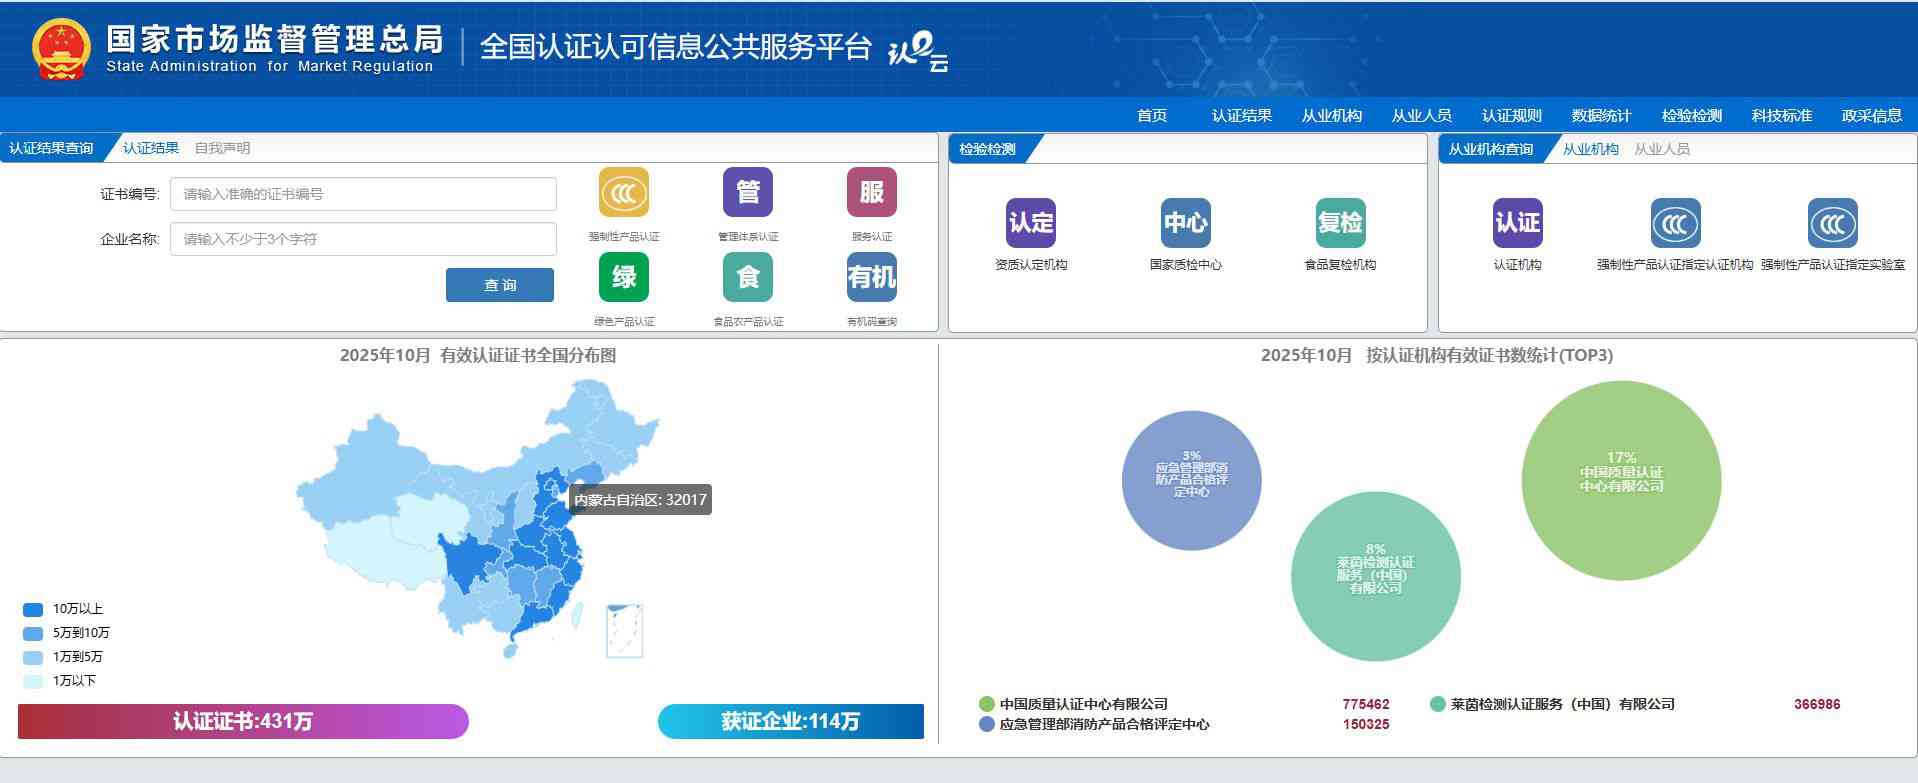Go to 认证规则 in the top menu
This screenshot has height=783, width=1918.
pyautogui.click(x=1511, y=115)
